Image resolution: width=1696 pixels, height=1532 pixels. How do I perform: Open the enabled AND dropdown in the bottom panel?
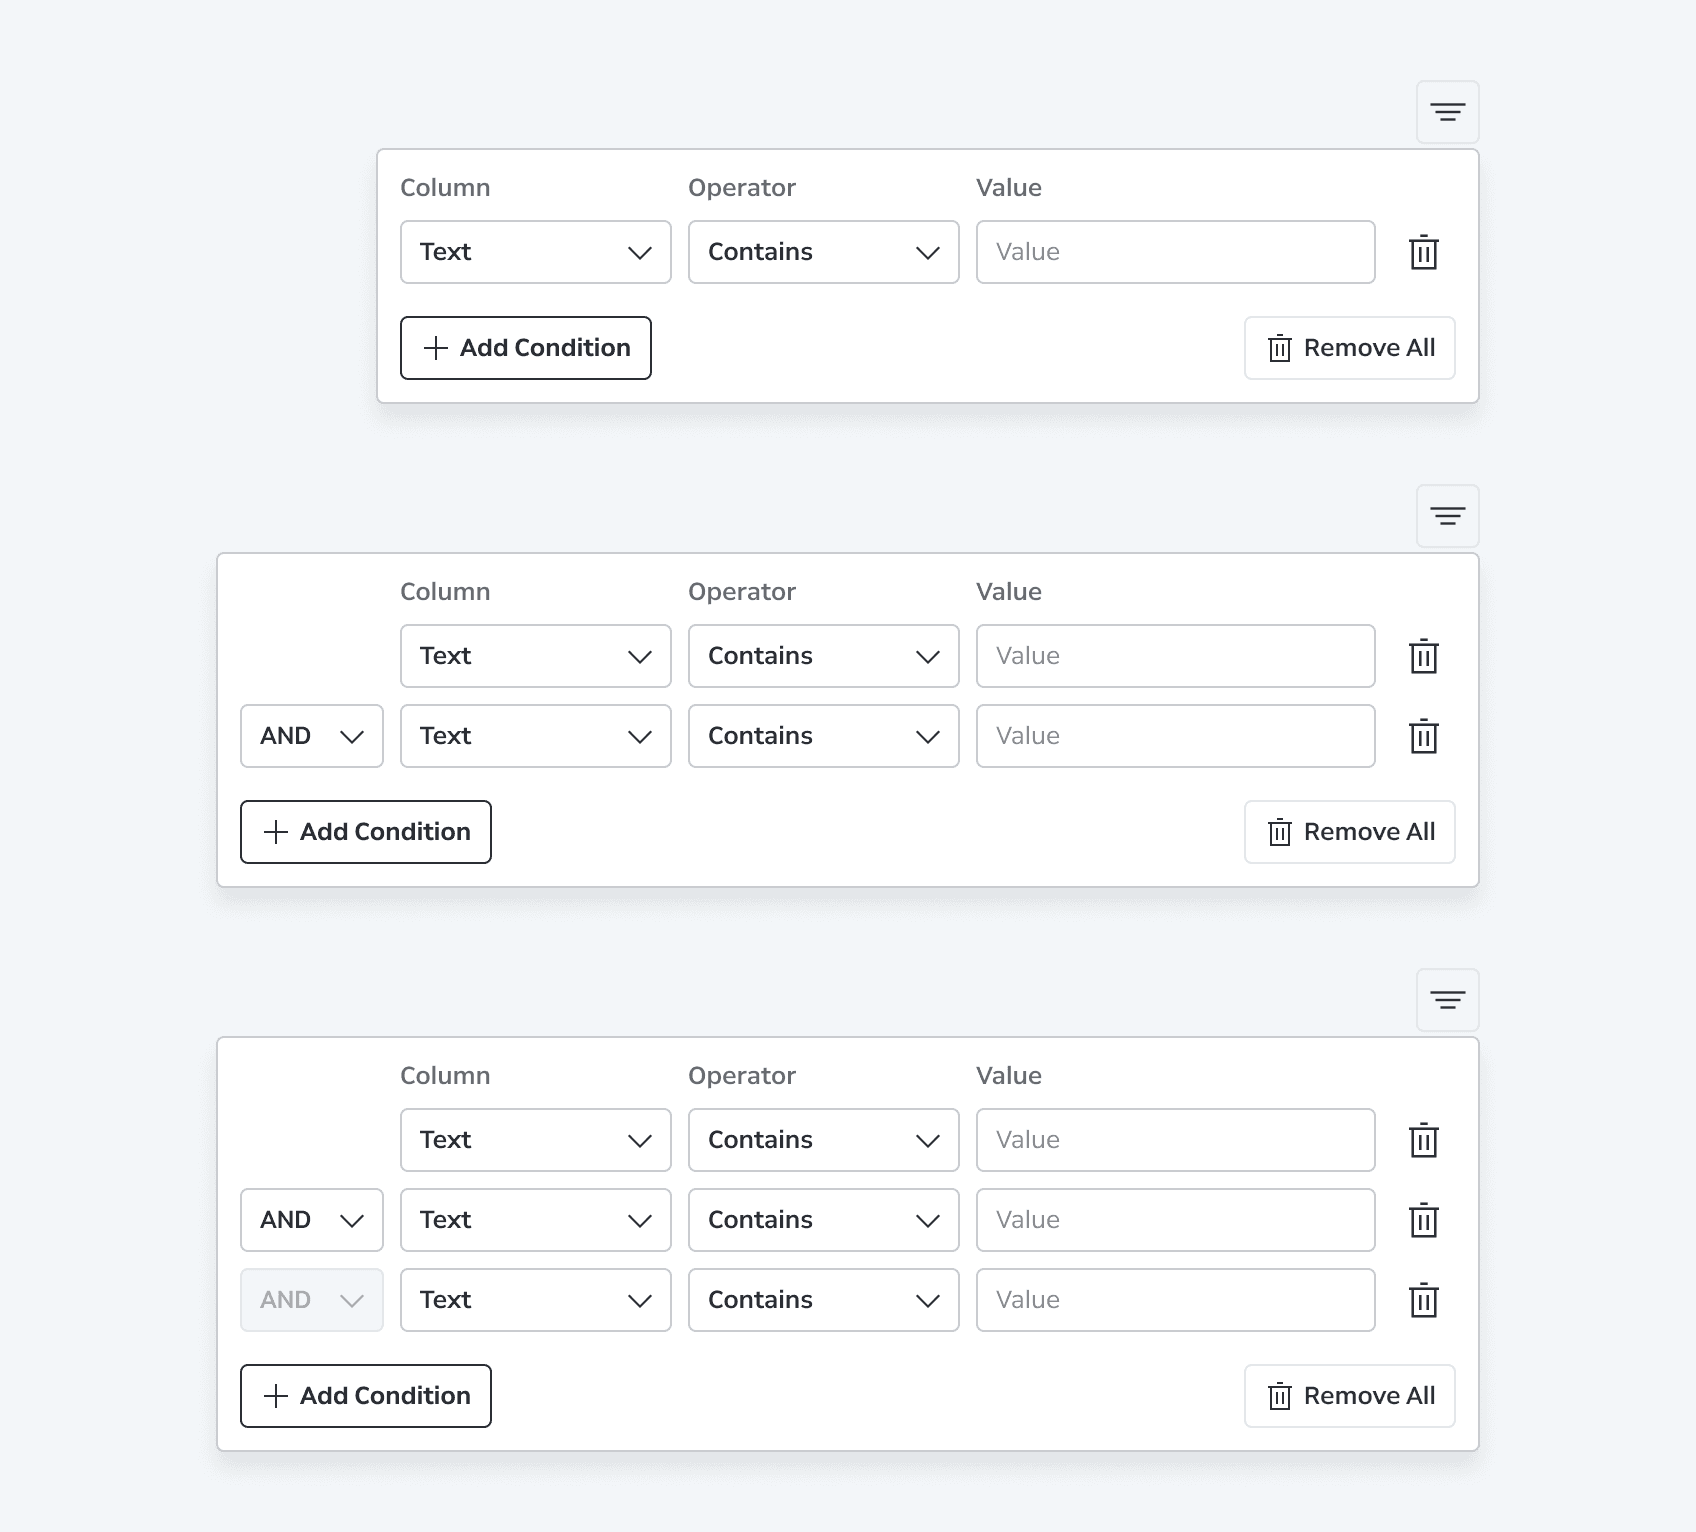pos(312,1220)
